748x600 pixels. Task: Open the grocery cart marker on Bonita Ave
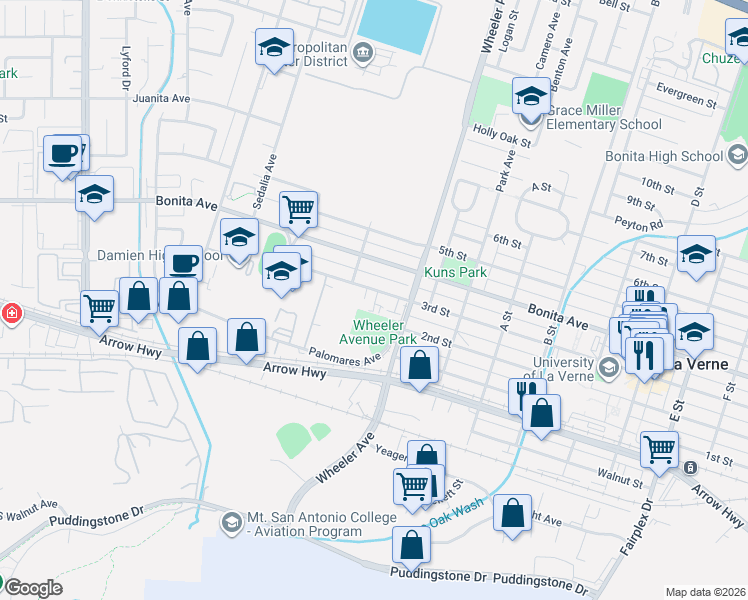[x=298, y=210]
